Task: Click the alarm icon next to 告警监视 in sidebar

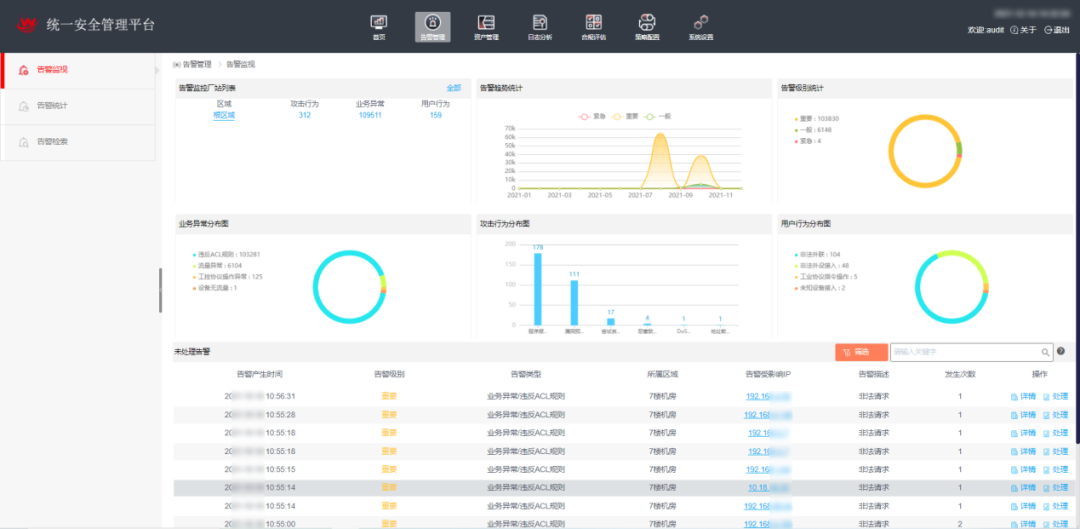Action: click(23, 70)
